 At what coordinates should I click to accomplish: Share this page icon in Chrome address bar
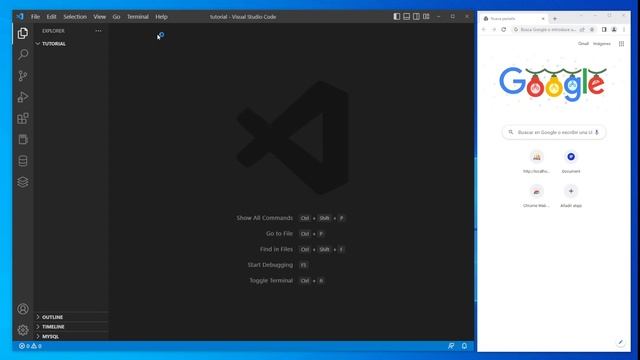pos(582,29)
